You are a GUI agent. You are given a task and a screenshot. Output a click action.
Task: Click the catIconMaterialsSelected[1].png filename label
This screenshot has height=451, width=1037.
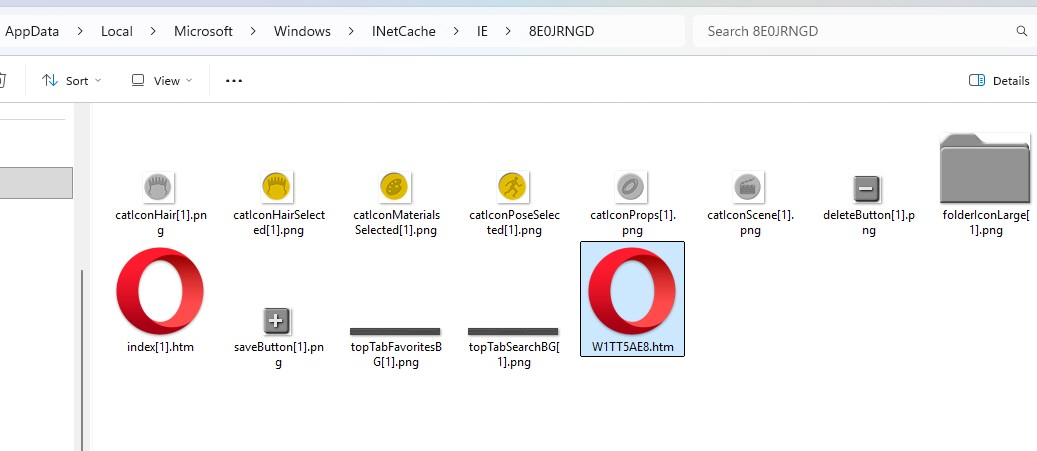pos(396,223)
